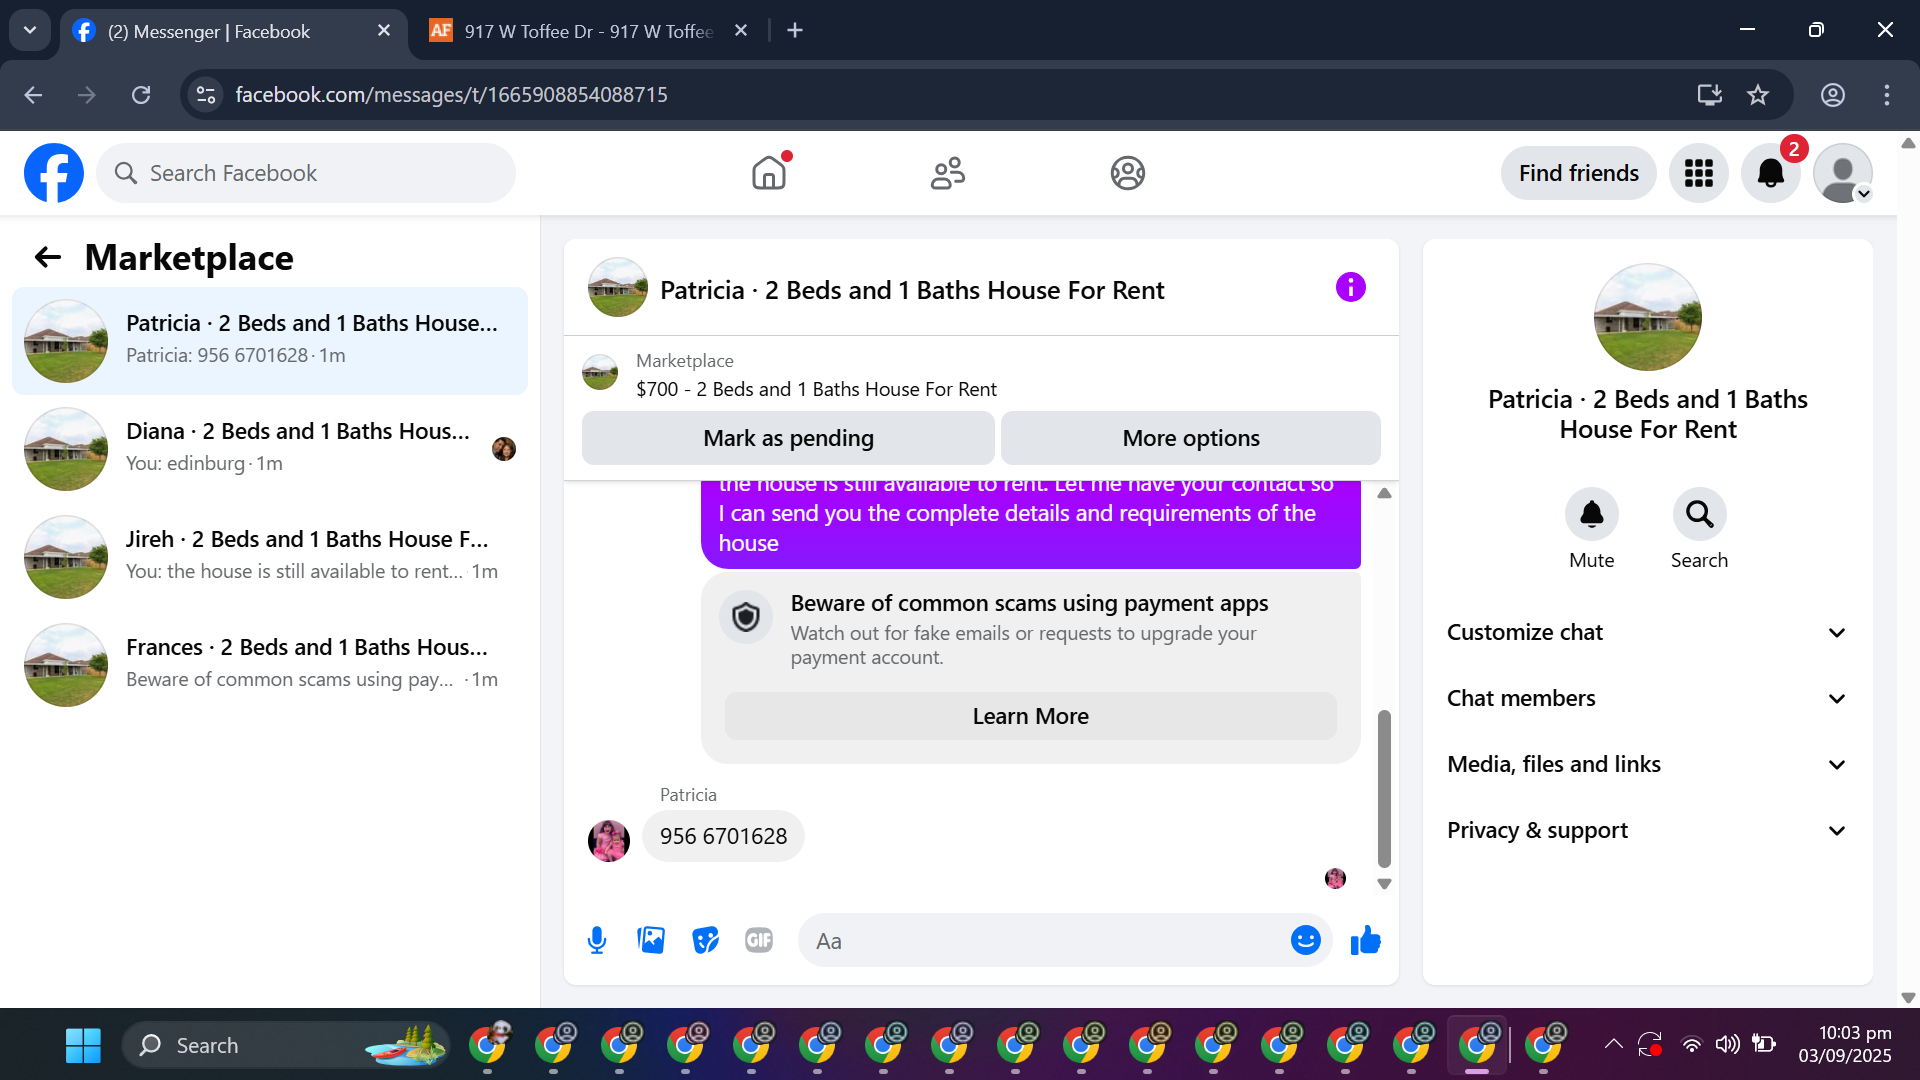1920x1080 pixels.
Task: Open Frances's Marketplace conversation
Action: (270, 665)
